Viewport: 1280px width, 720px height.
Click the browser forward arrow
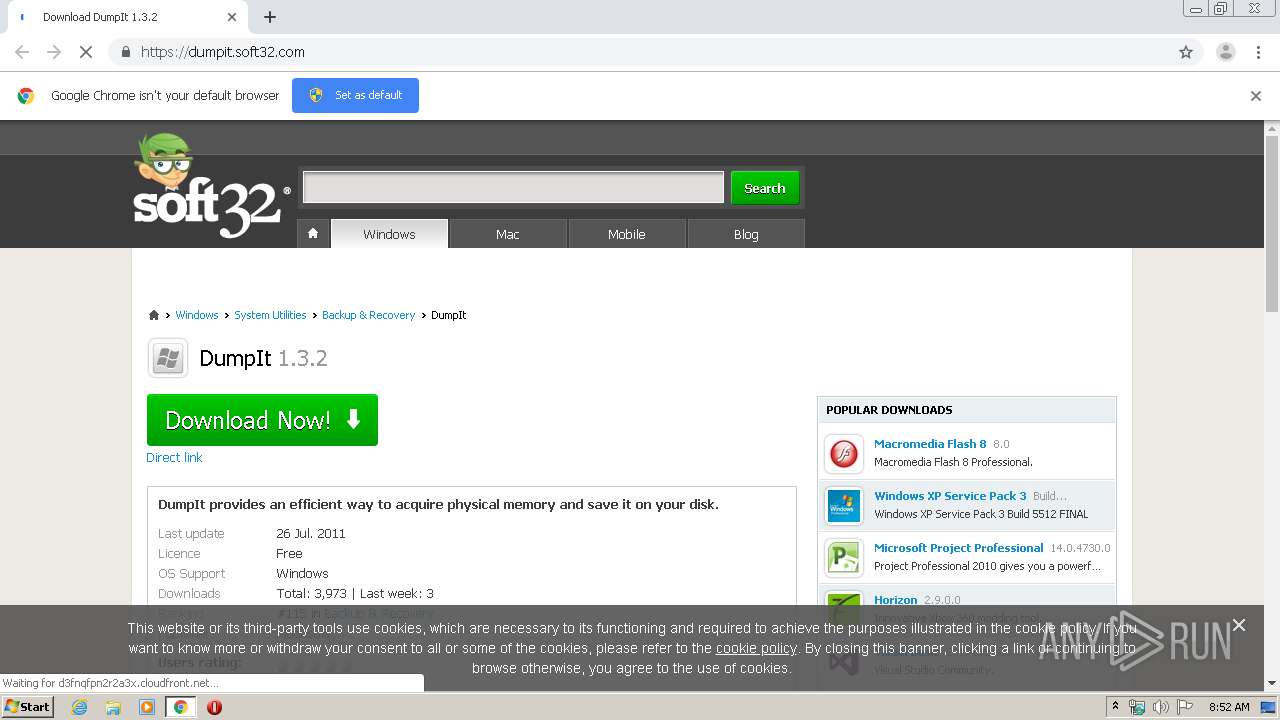(54, 52)
